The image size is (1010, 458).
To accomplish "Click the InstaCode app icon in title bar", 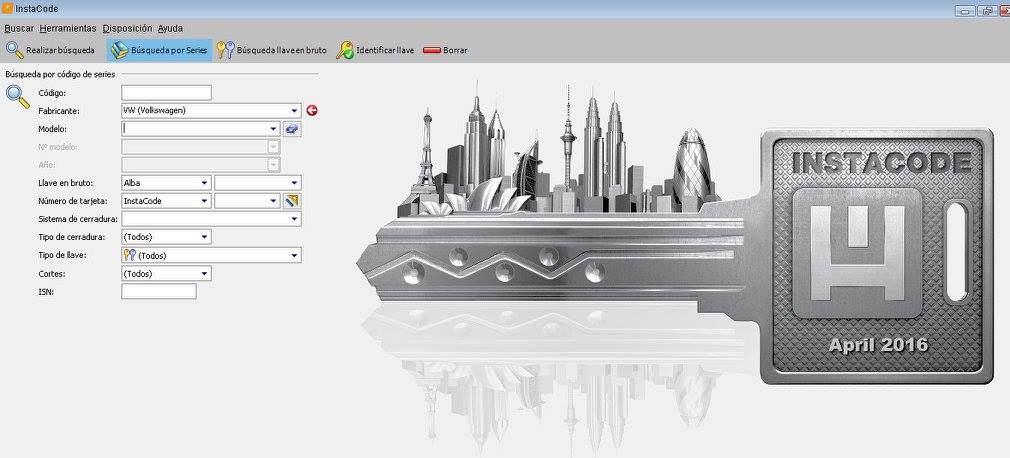I will [8, 8].
